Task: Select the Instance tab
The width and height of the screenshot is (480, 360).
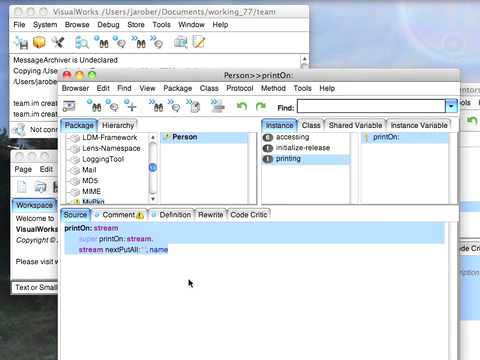Action: point(279,125)
